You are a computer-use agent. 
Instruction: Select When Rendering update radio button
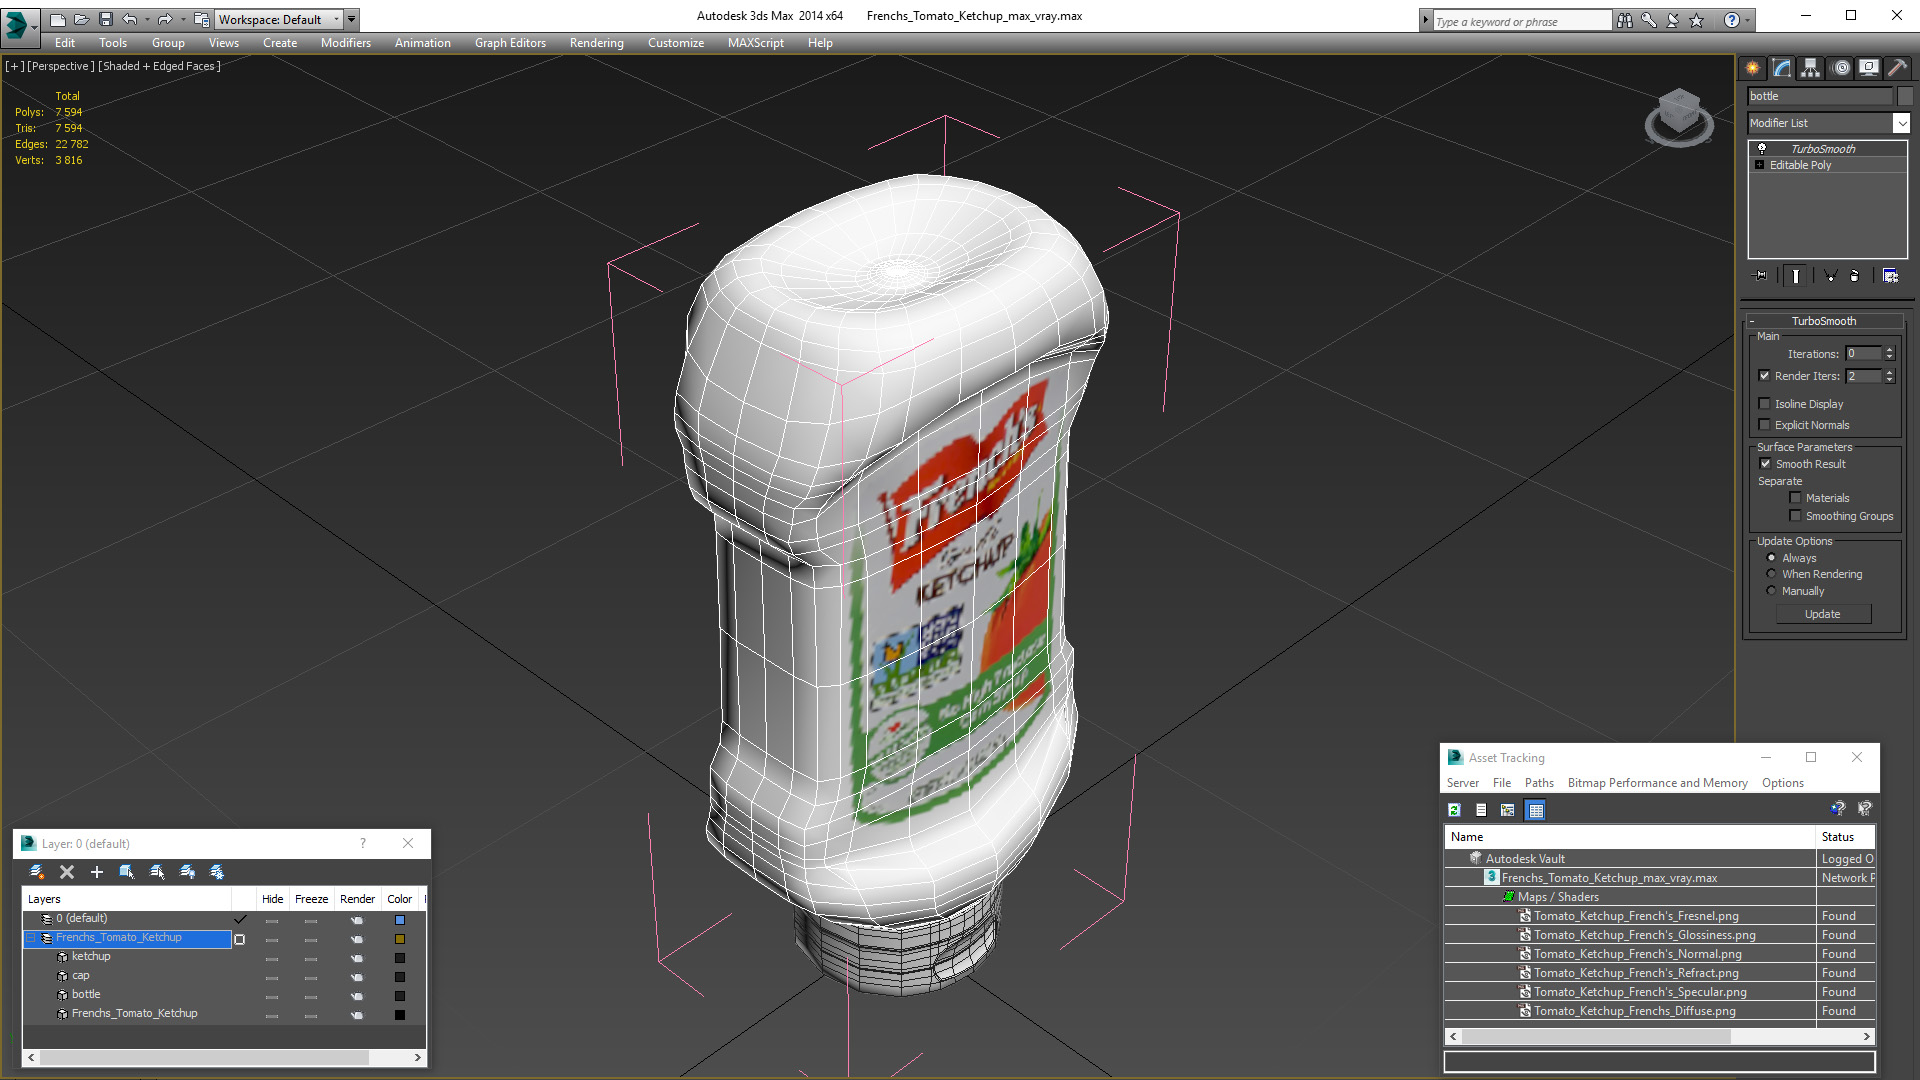(x=1771, y=574)
